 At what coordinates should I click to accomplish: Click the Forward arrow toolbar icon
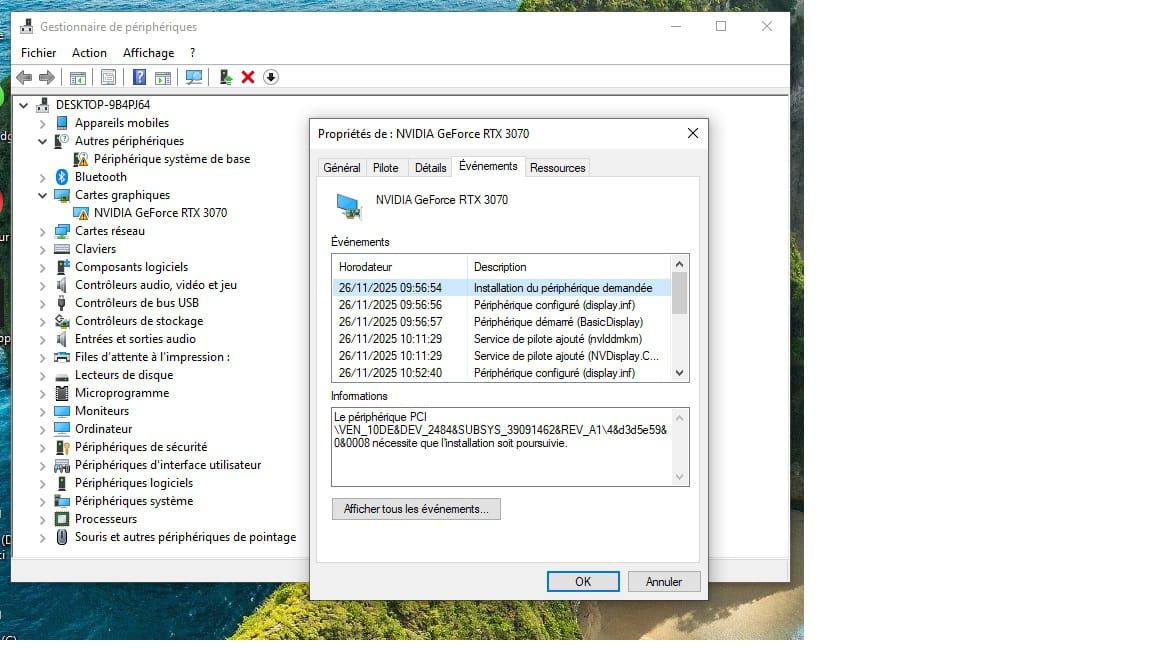tap(46, 77)
